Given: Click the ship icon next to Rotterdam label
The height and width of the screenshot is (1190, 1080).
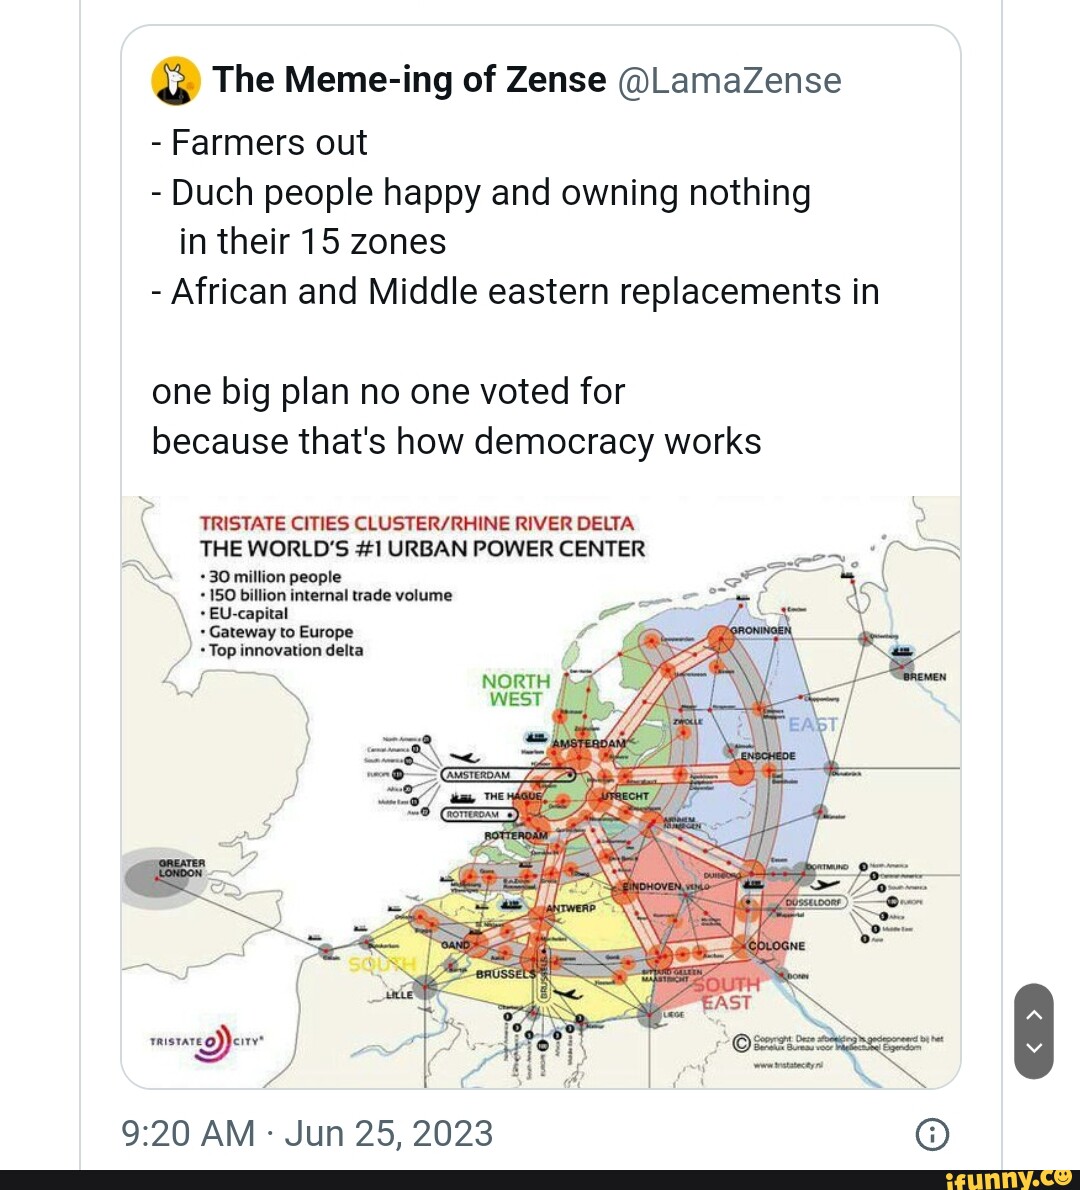Looking at the screenshot, I should 461,797.
